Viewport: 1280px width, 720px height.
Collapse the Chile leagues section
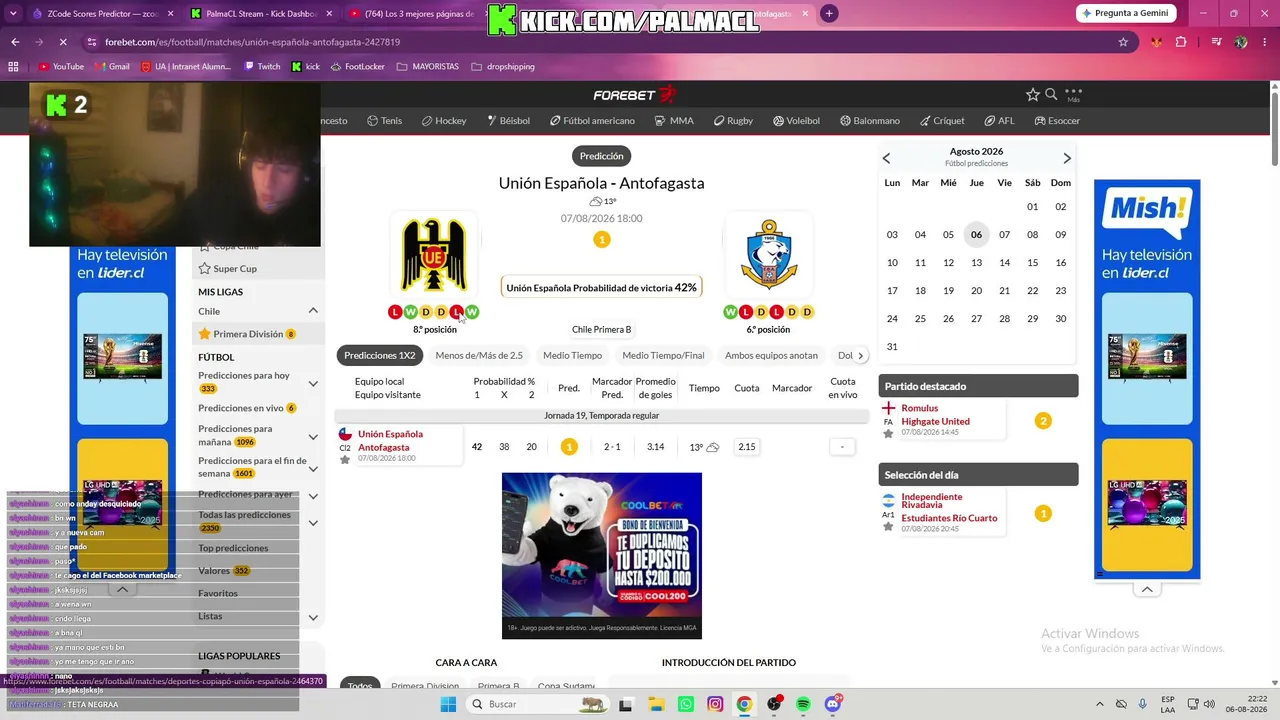pyautogui.click(x=313, y=311)
